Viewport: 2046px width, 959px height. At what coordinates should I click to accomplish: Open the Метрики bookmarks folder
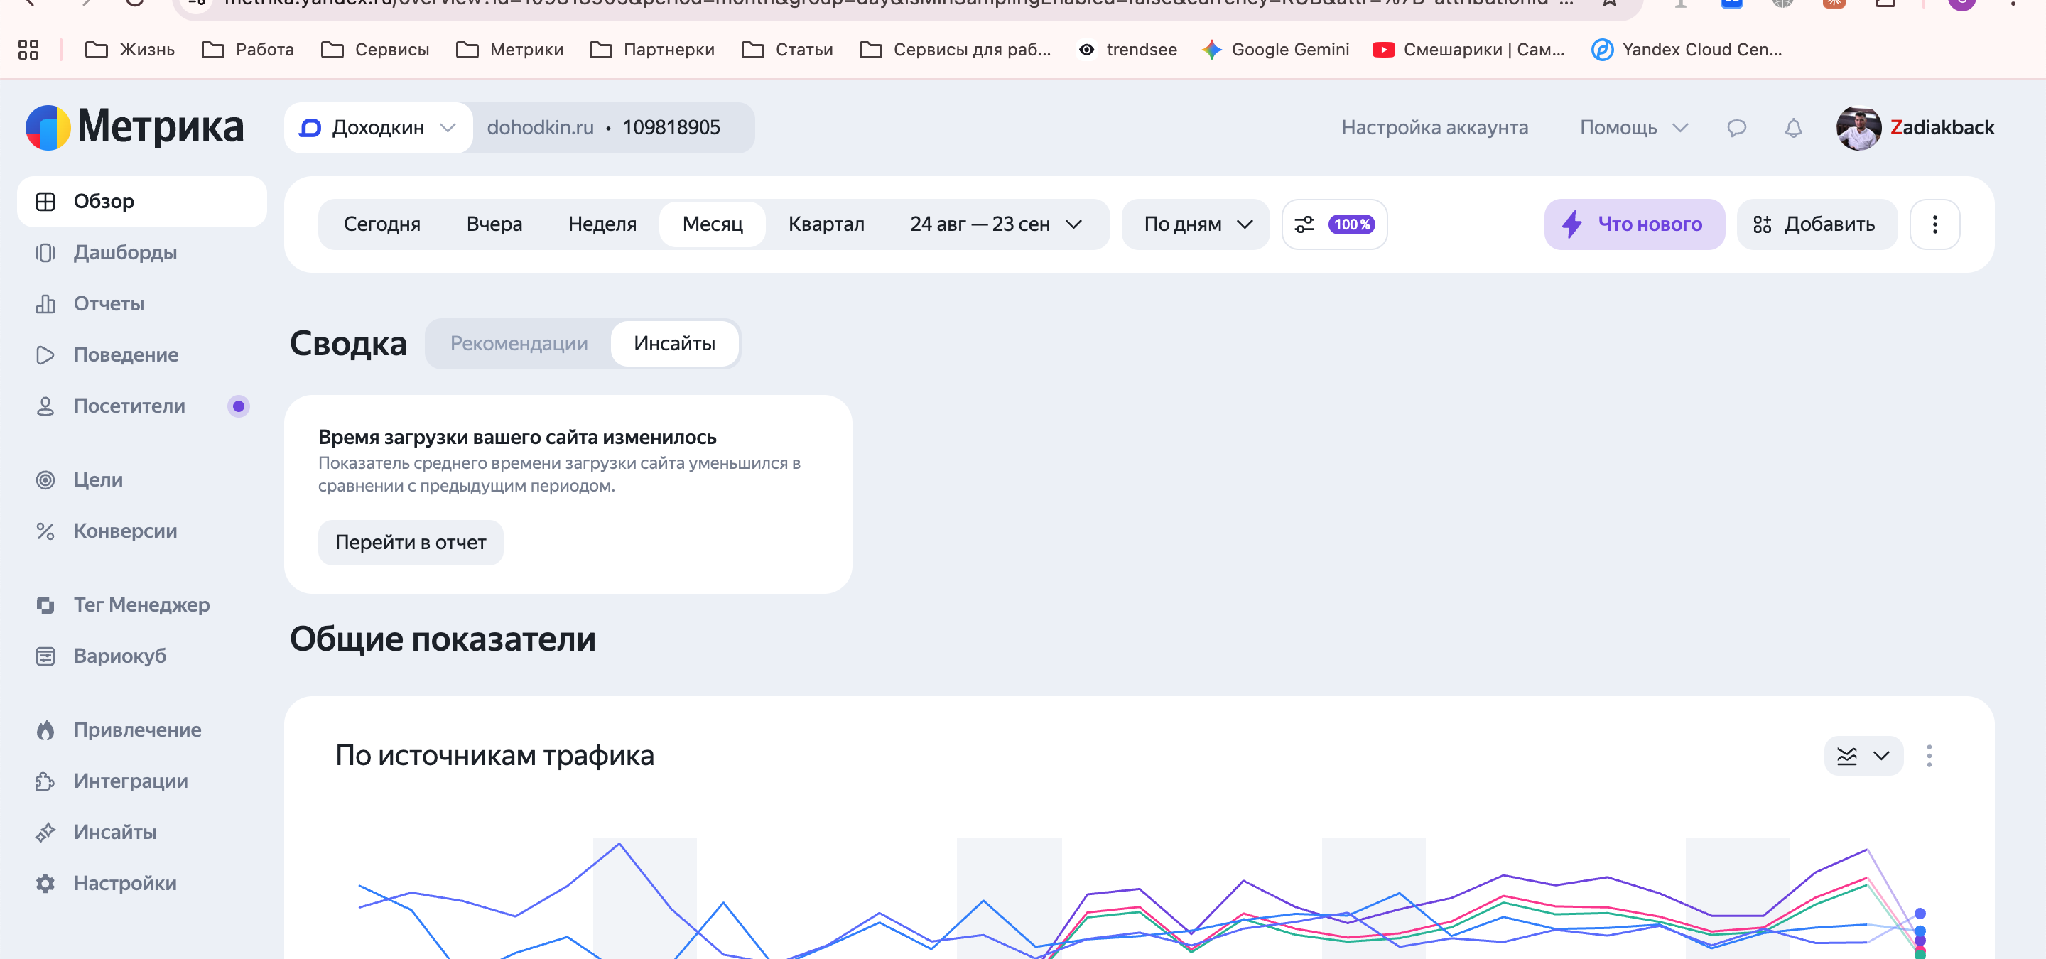click(510, 49)
